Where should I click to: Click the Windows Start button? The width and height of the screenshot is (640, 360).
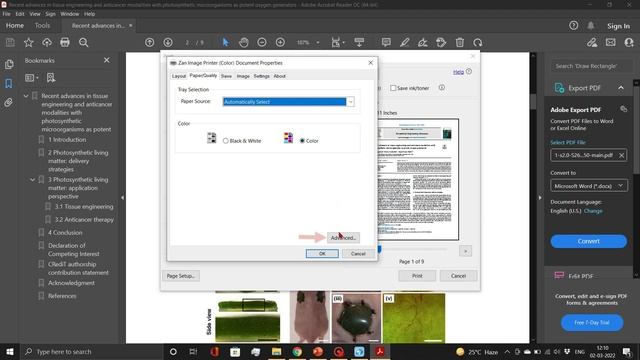click(10, 351)
